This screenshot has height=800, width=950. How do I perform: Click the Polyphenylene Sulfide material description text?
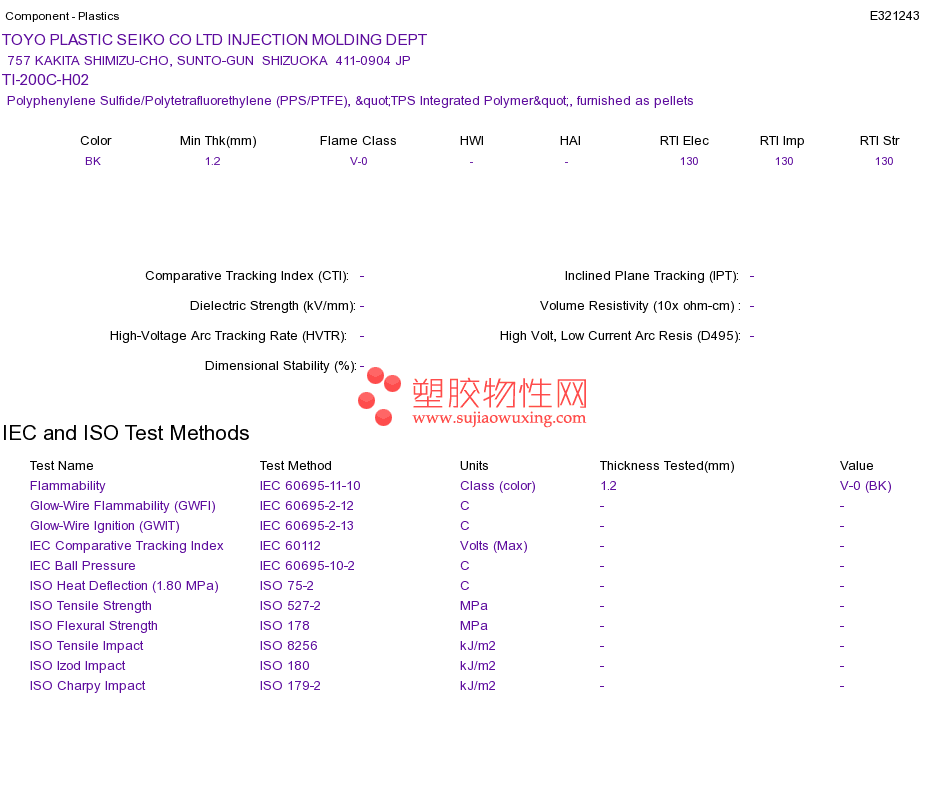[x=350, y=101]
